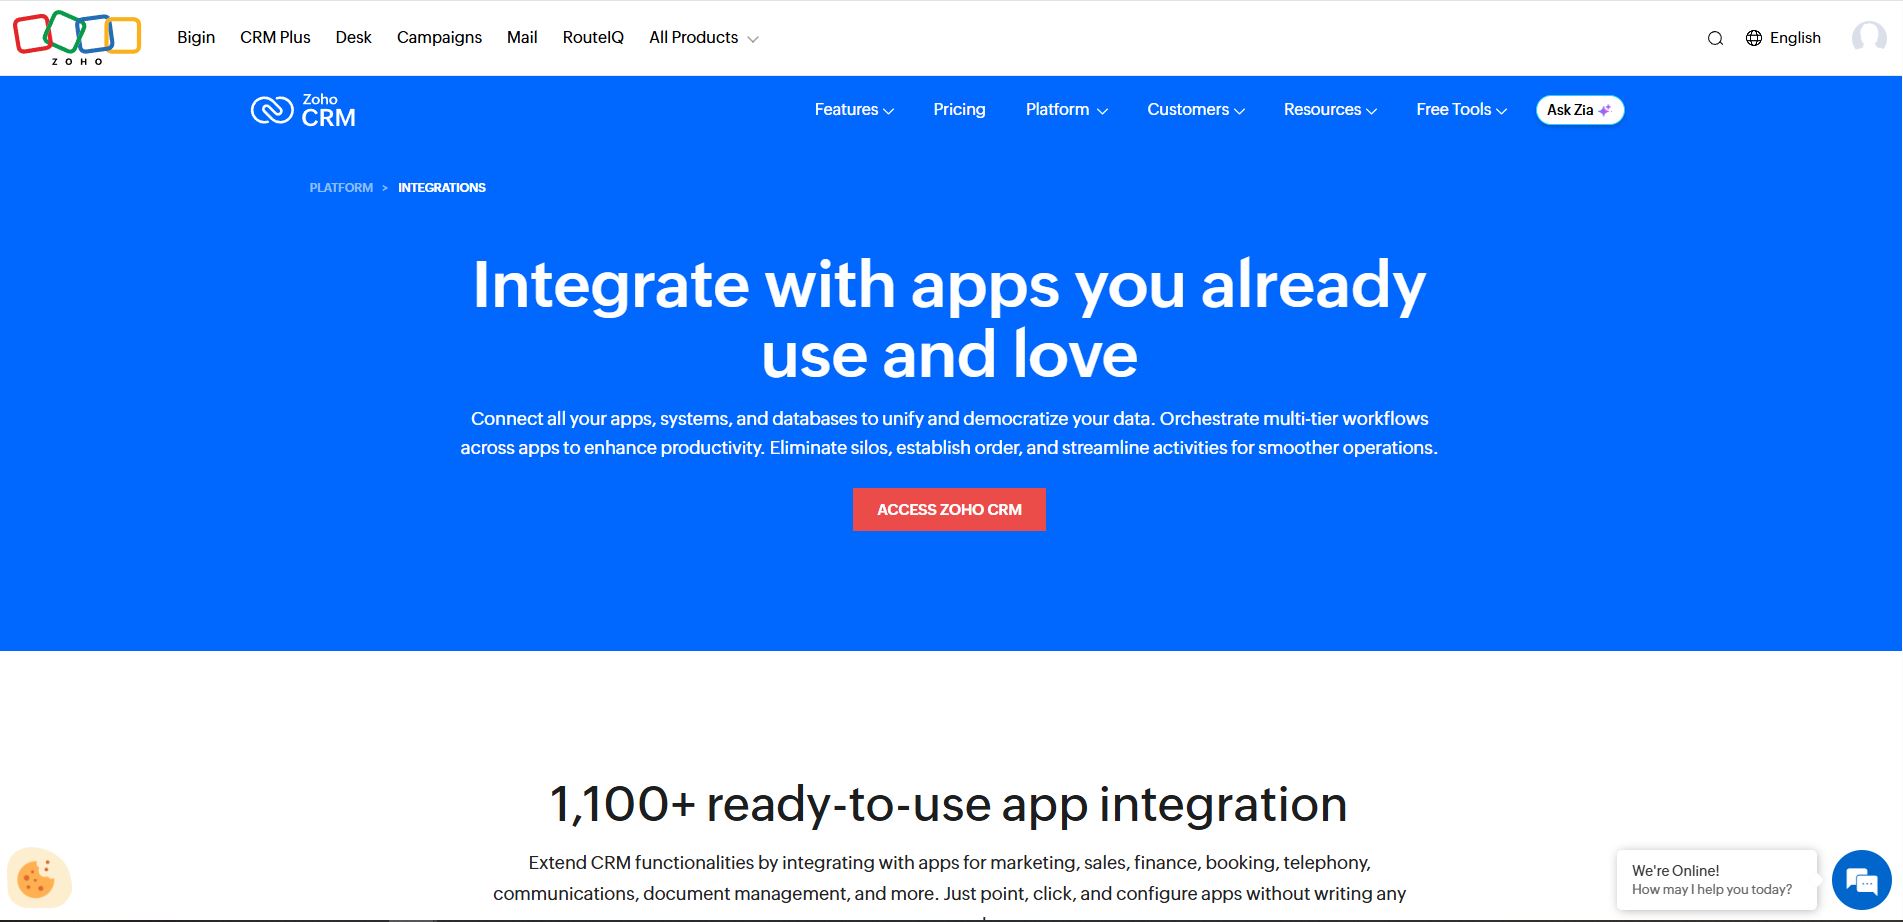Click the search magnifier icon
1903x922 pixels.
[1715, 38]
